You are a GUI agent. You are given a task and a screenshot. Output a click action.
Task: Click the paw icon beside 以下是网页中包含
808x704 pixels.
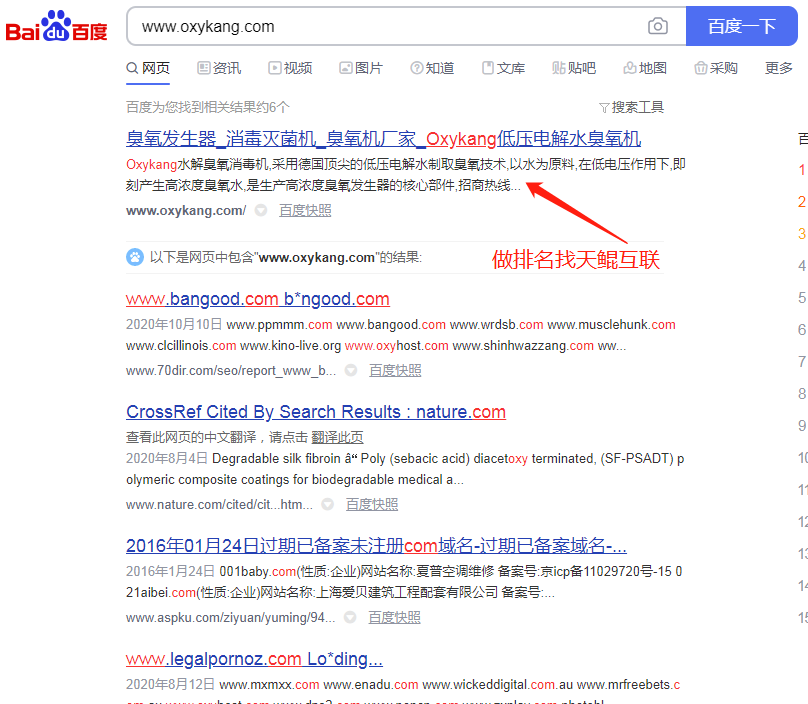135,257
